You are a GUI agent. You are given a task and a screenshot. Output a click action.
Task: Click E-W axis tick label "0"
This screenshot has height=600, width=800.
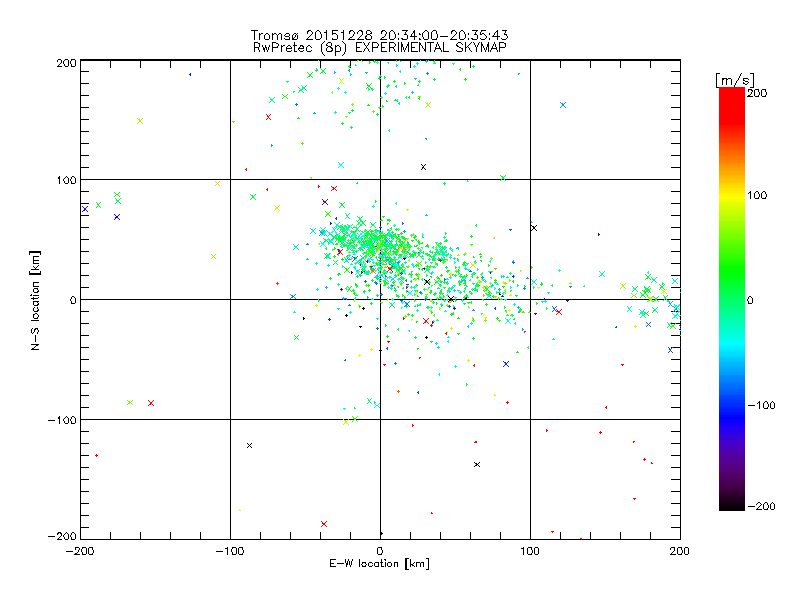coord(380,551)
